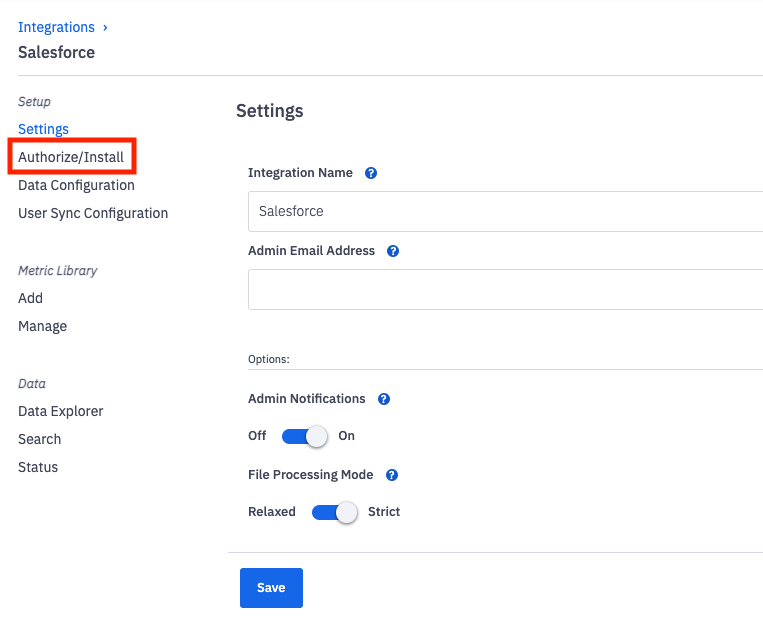Open Data Explorer from sidebar

tap(60, 411)
